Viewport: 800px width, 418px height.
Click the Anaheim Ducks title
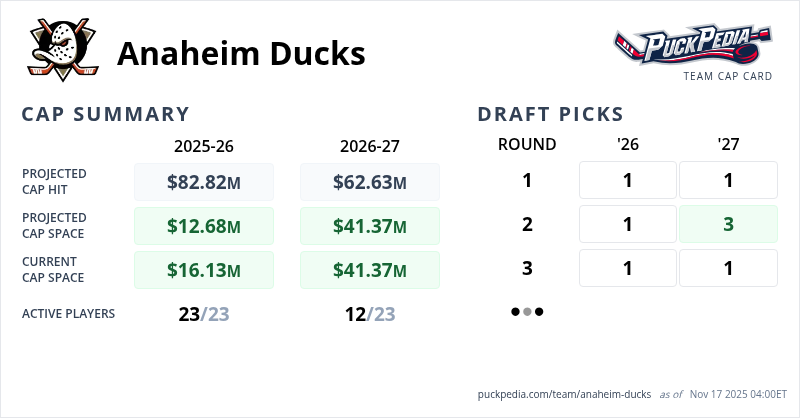(x=240, y=53)
